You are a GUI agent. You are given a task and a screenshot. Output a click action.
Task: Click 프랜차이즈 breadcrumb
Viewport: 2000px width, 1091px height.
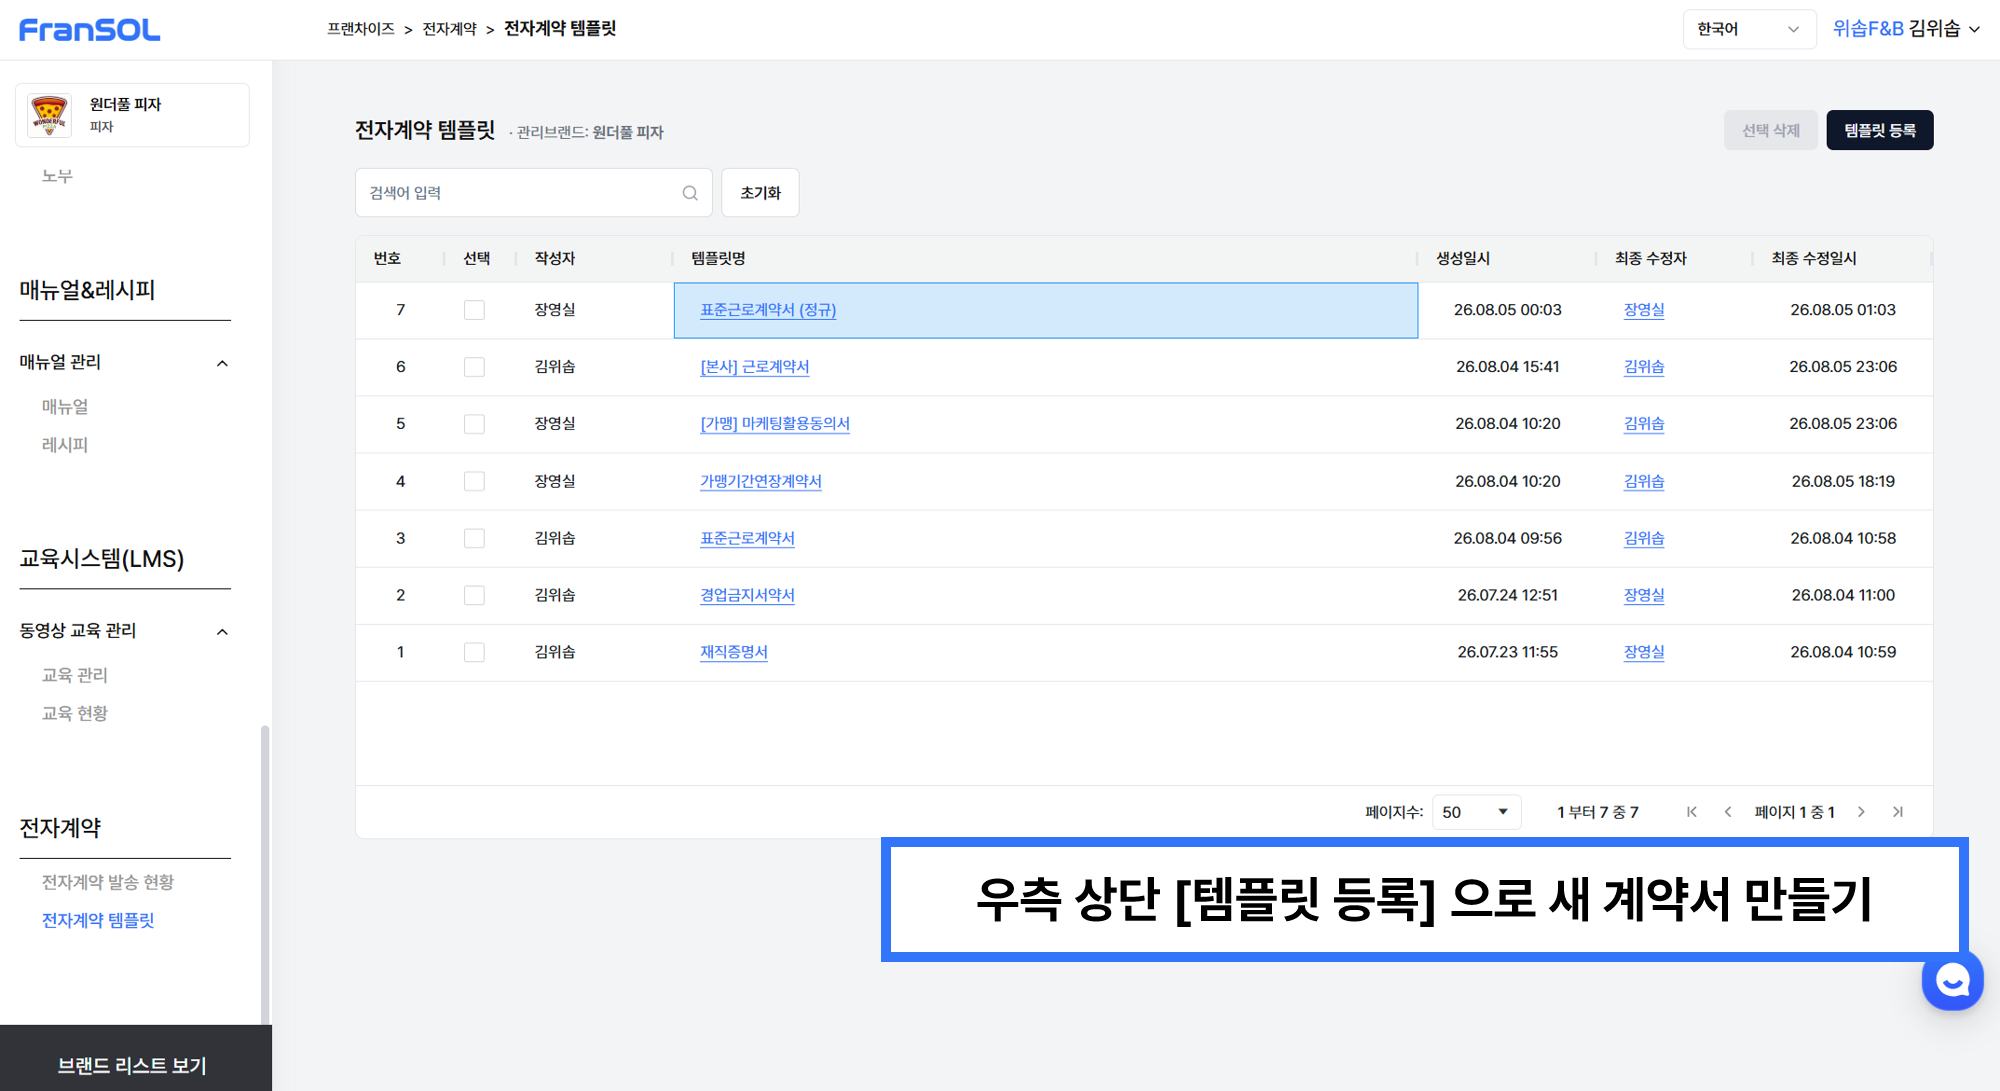pos(361,29)
